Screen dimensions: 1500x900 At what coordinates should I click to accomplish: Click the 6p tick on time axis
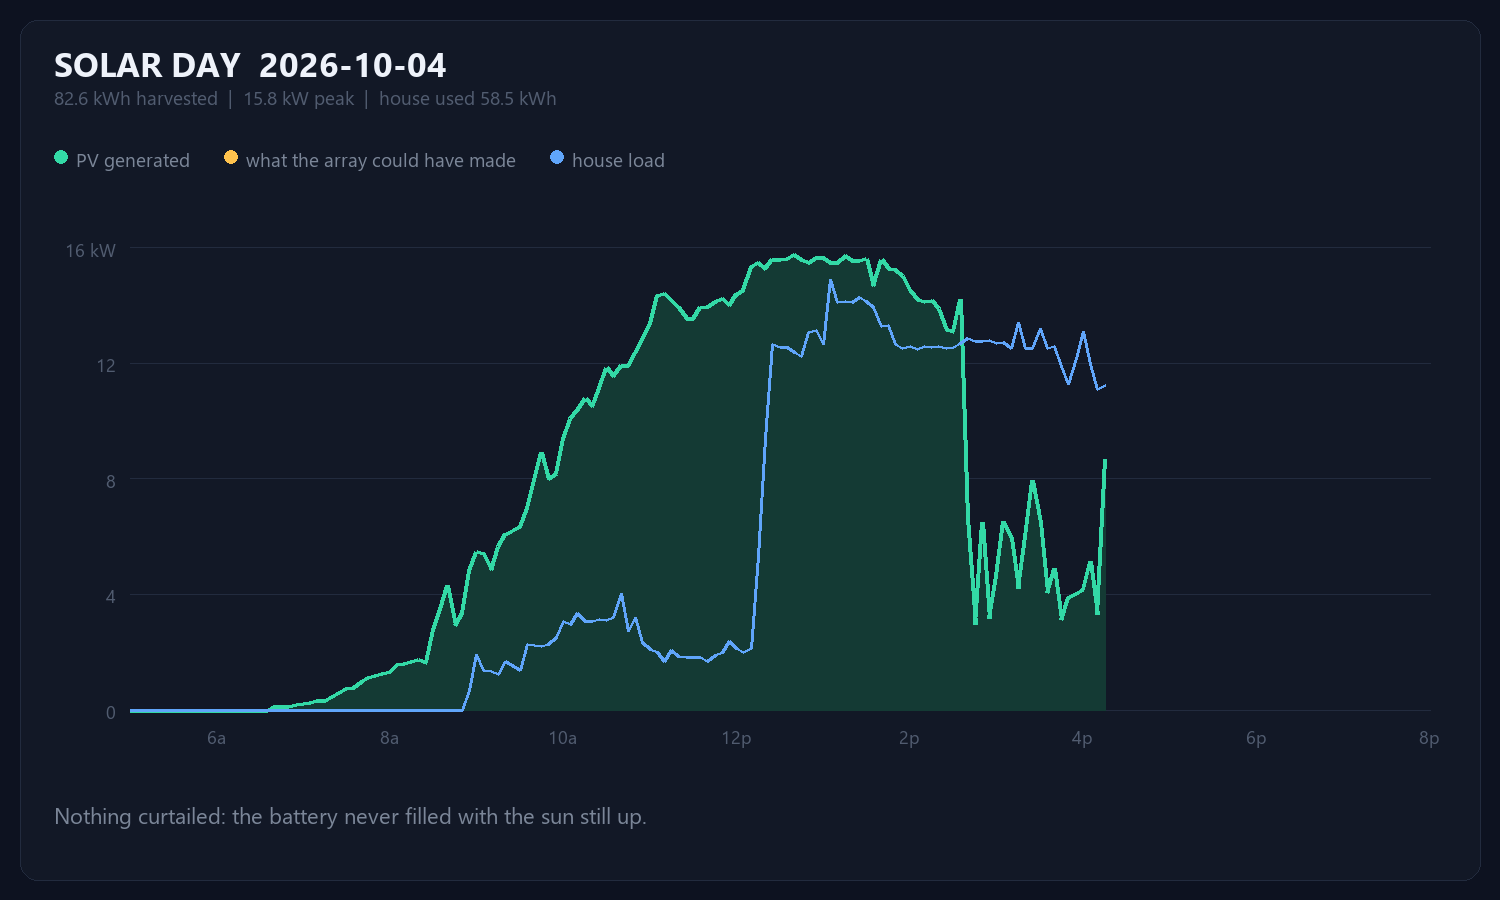coord(1256,739)
